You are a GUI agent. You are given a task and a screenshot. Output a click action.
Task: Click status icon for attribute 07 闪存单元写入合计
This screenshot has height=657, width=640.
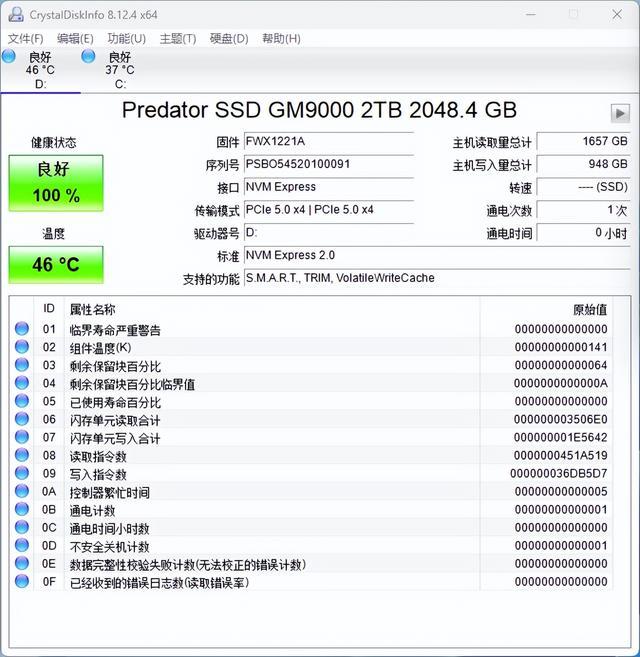tap(22, 437)
